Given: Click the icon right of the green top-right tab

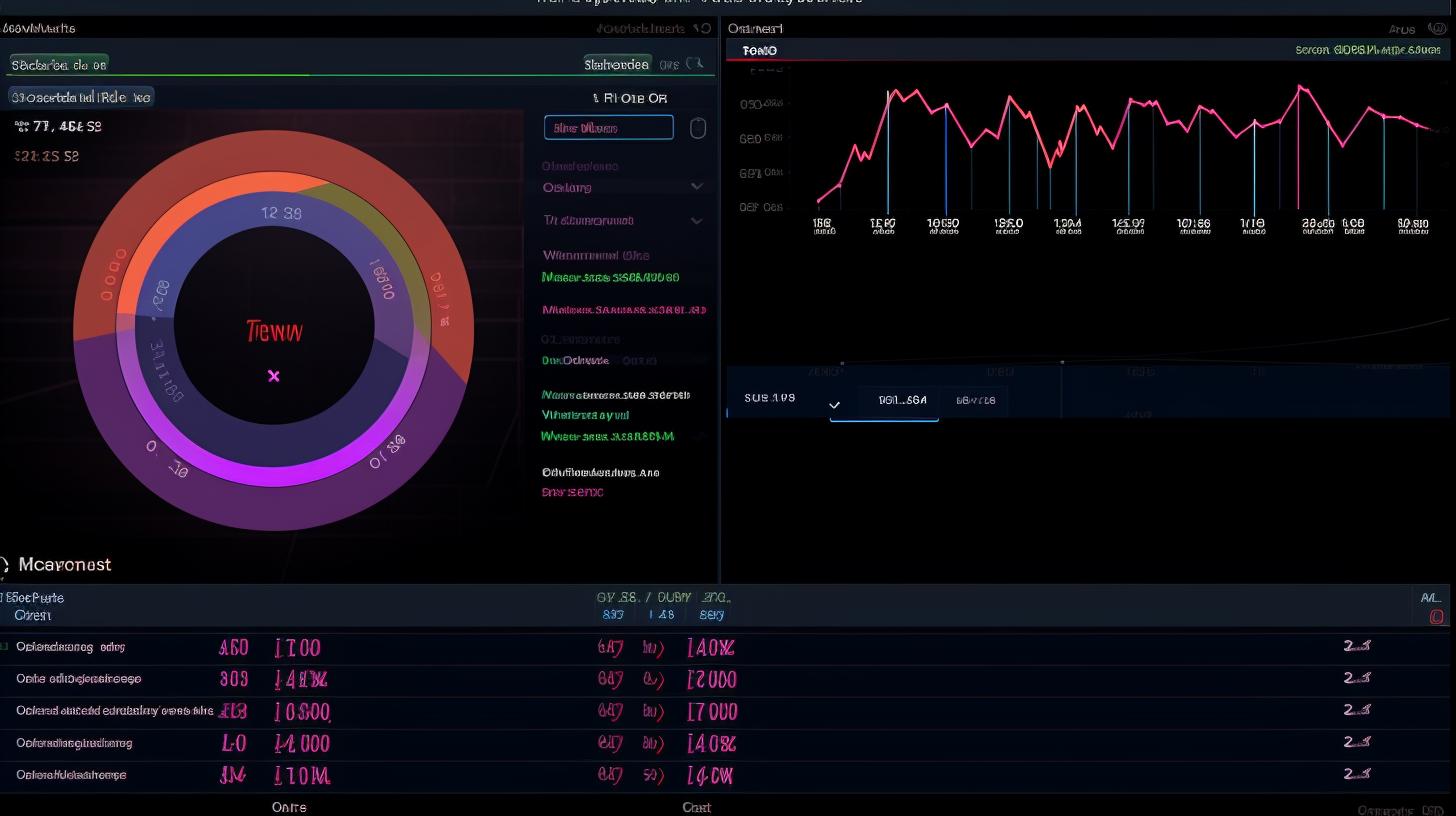Looking at the screenshot, I should point(696,65).
